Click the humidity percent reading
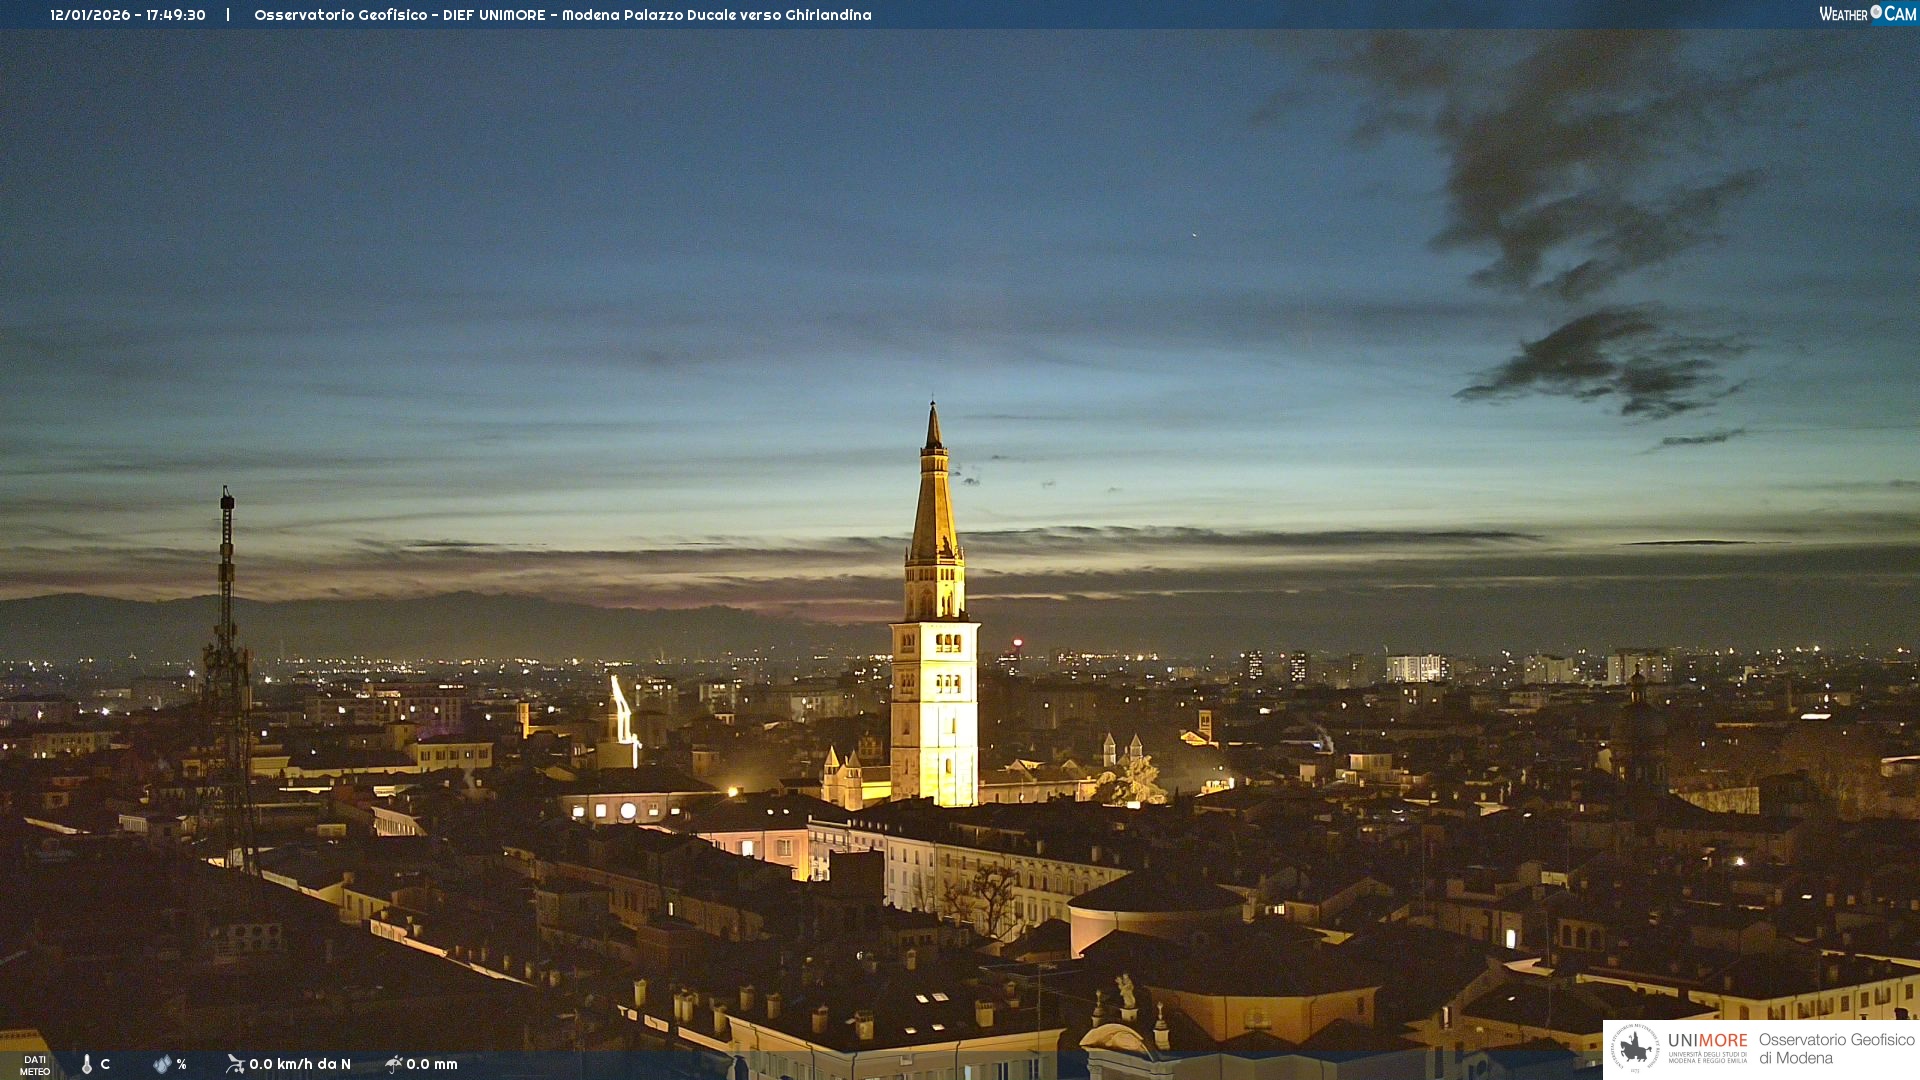The width and height of the screenshot is (1920, 1080). (x=181, y=1064)
